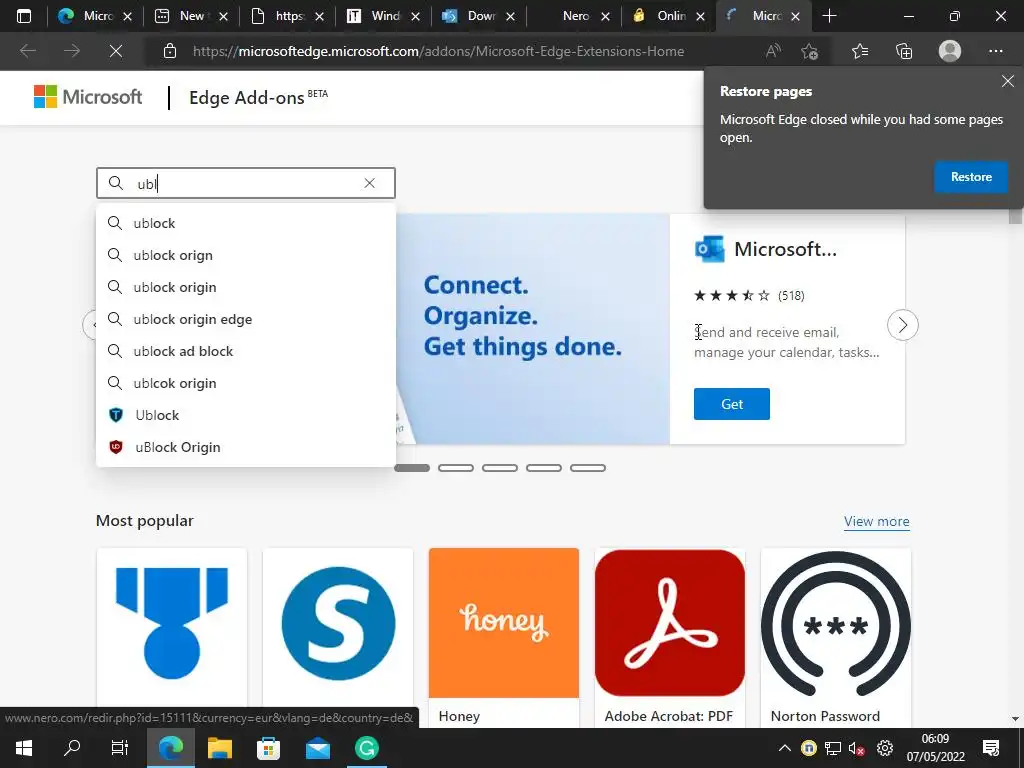Show hidden tray icons

[785, 748]
